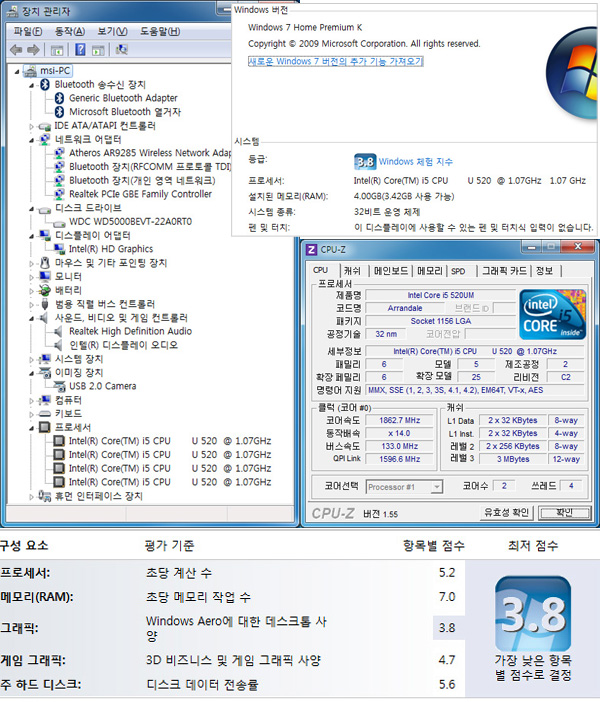Expand the 범용 직렬 버스 컨트롤러 branch
The width and height of the screenshot is (600, 702).
(x=31, y=305)
